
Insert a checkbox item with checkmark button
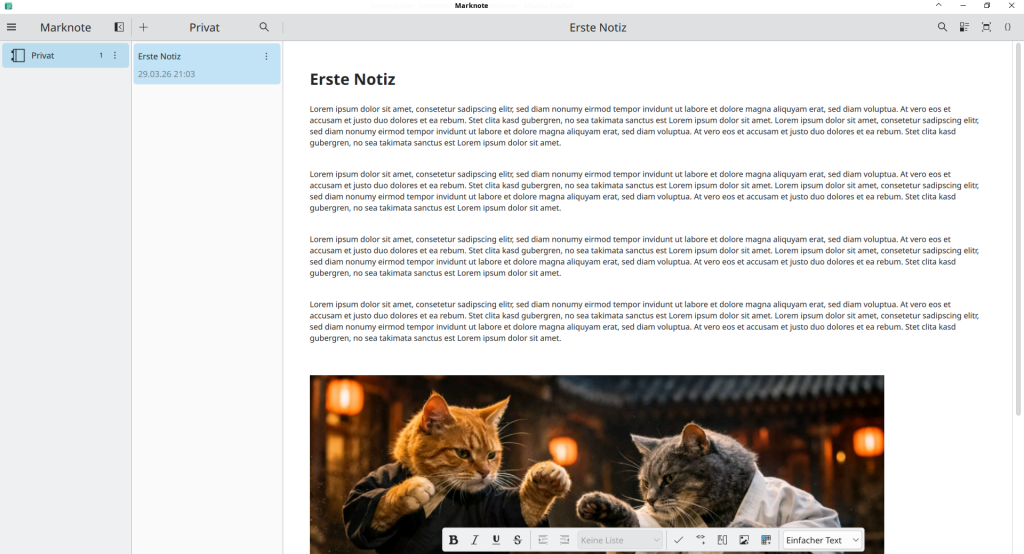pos(678,540)
